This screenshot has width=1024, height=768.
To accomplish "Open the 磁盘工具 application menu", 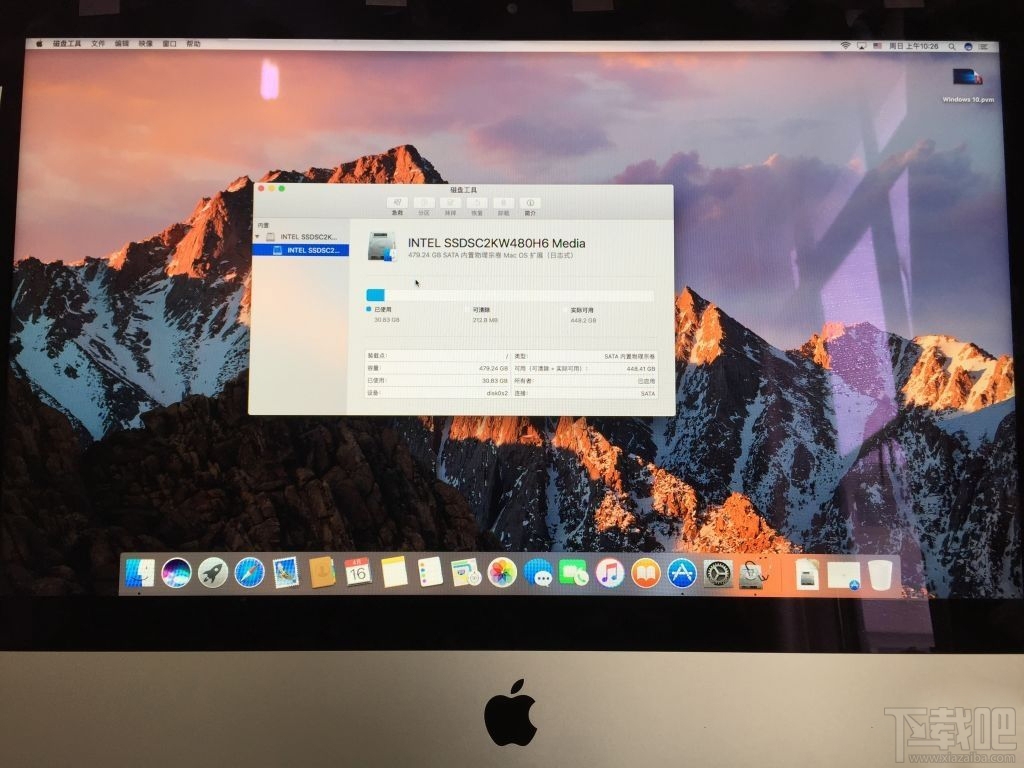I will pos(67,44).
